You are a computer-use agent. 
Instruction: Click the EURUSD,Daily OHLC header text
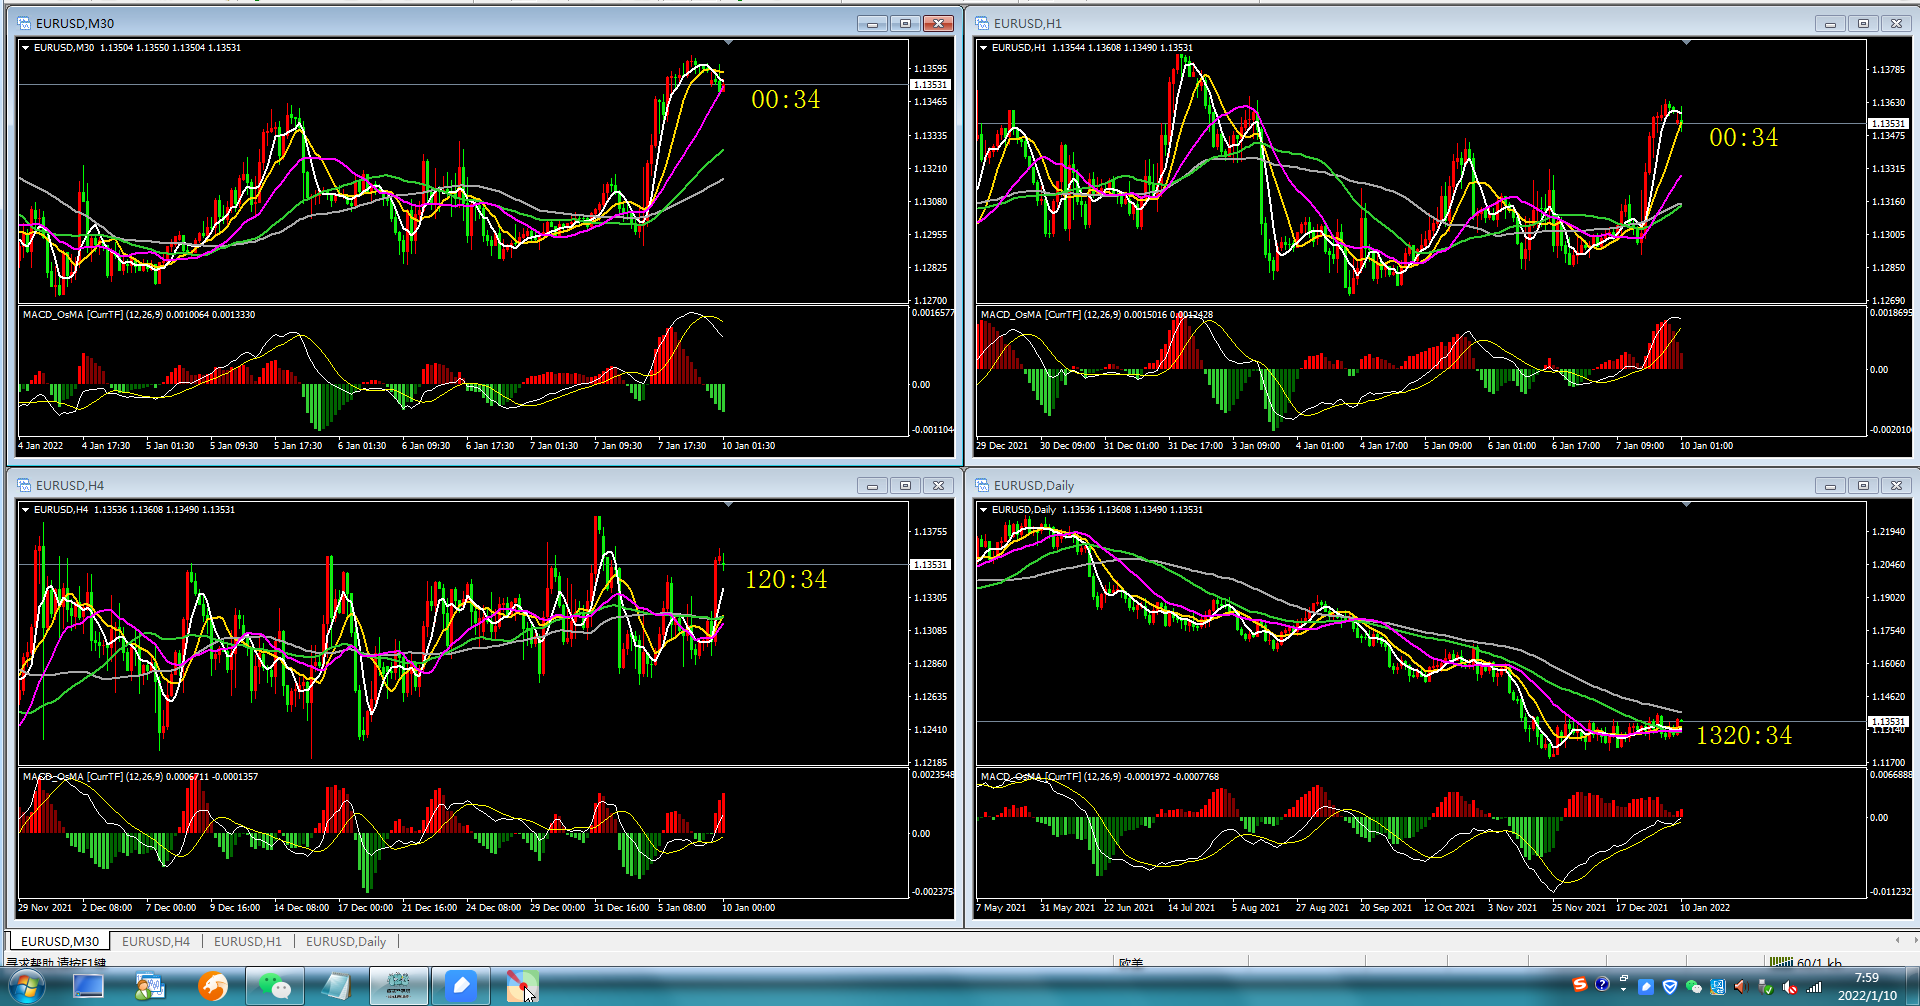coord(1097,510)
